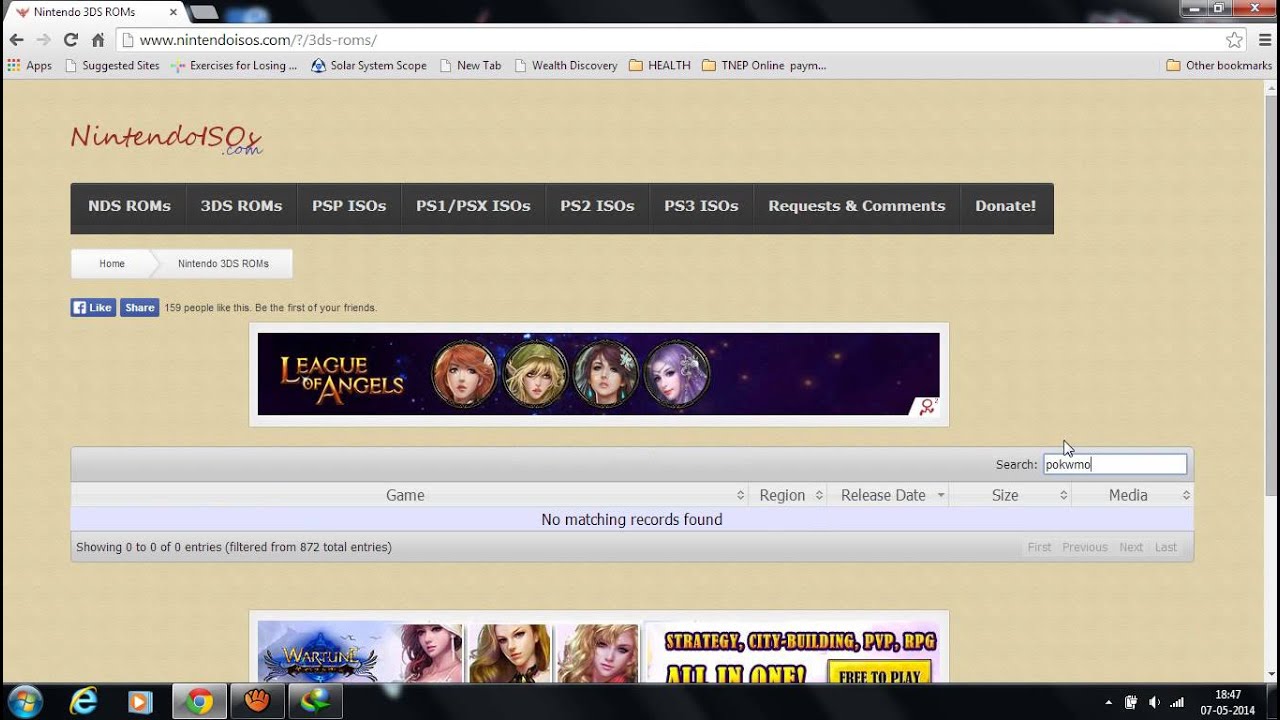The image size is (1280, 720).
Task: Focus the Search input field
Action: [x=1115, y=464]
